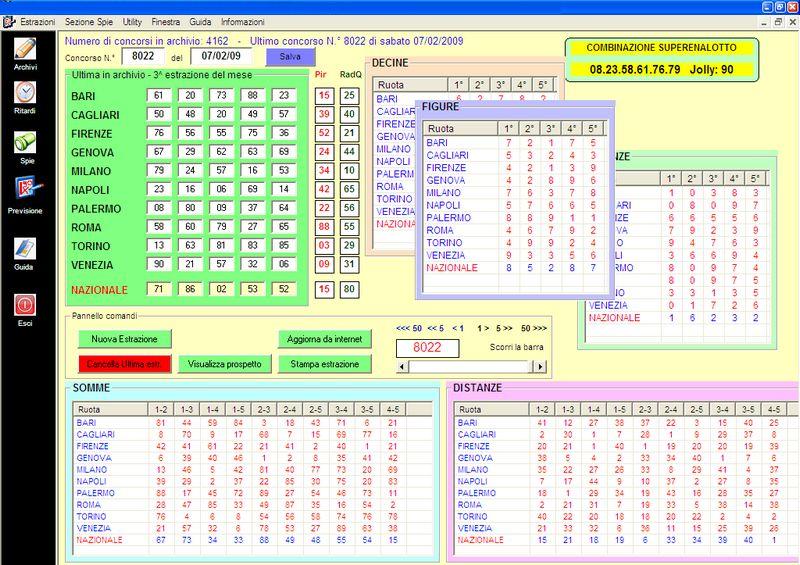Click BARI first extracted number 61

pos(159,95)
